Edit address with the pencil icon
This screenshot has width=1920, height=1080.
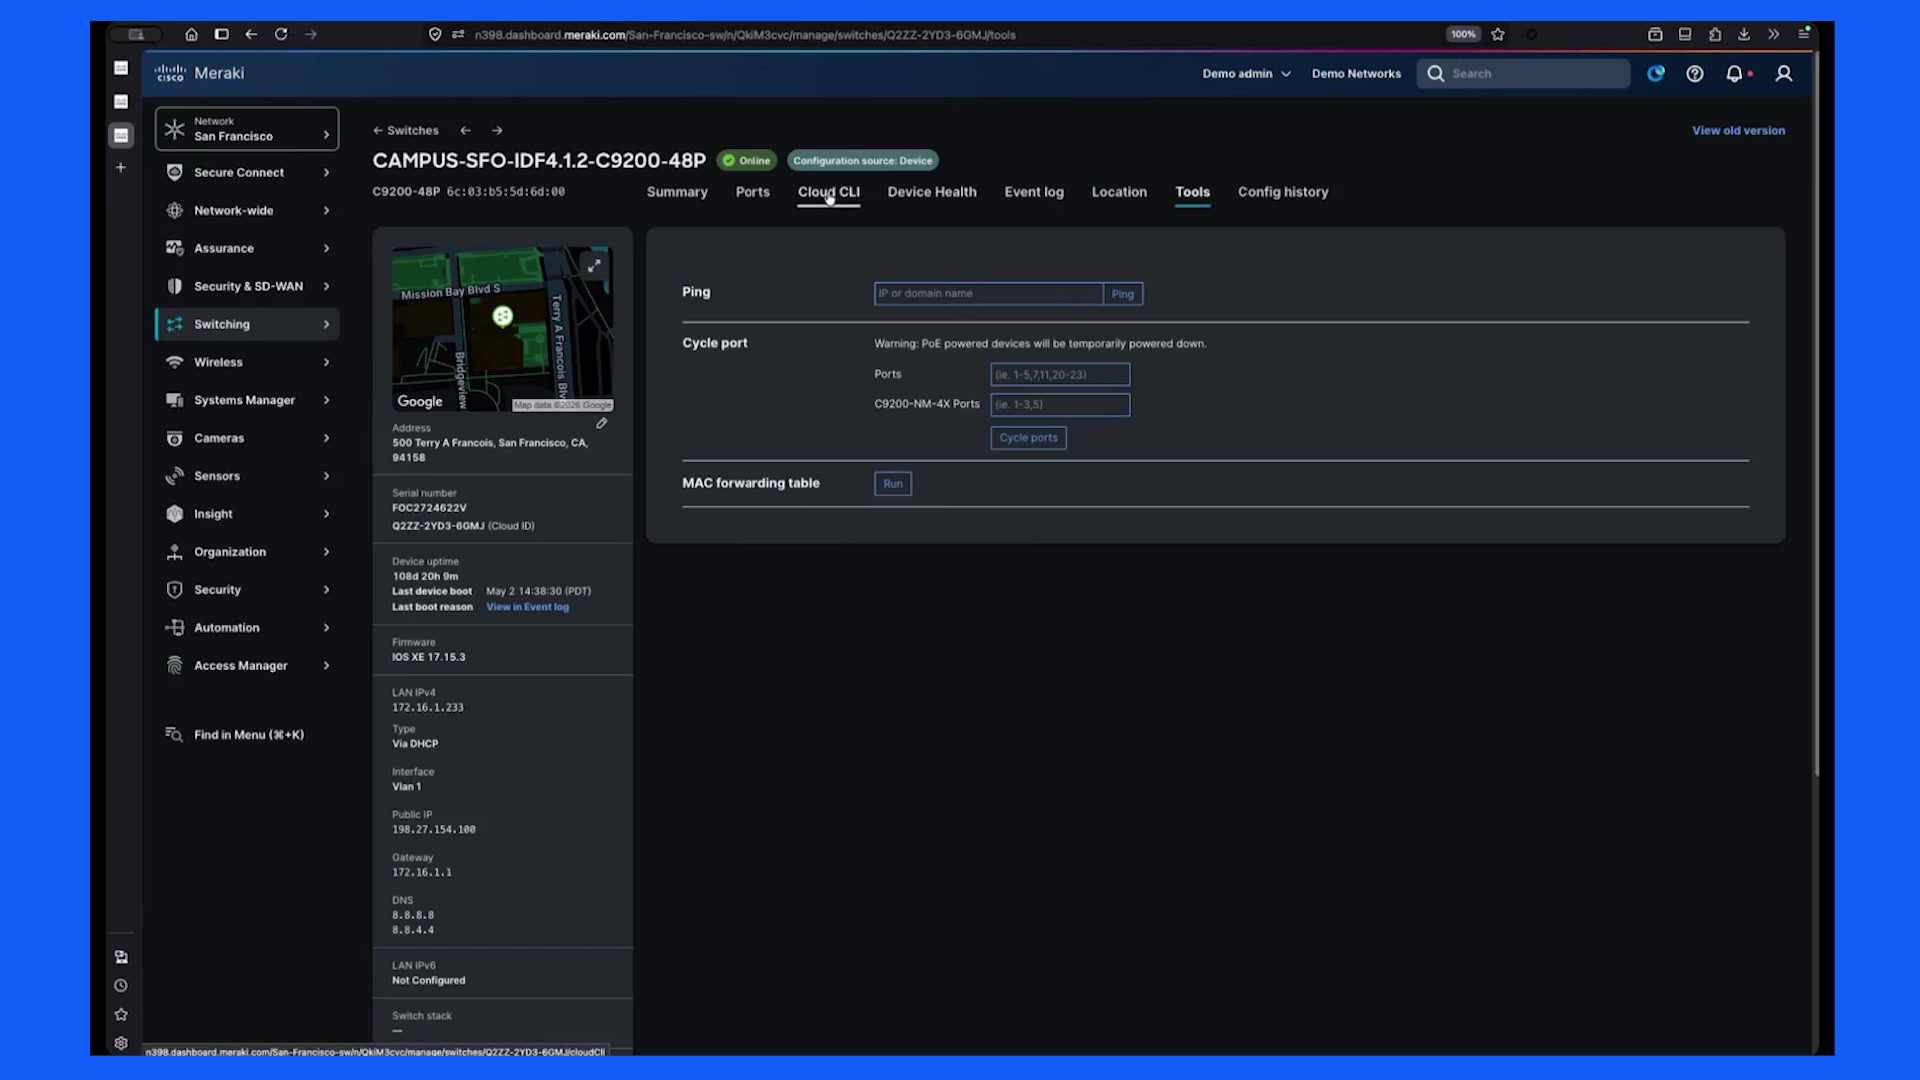point(602,424)
